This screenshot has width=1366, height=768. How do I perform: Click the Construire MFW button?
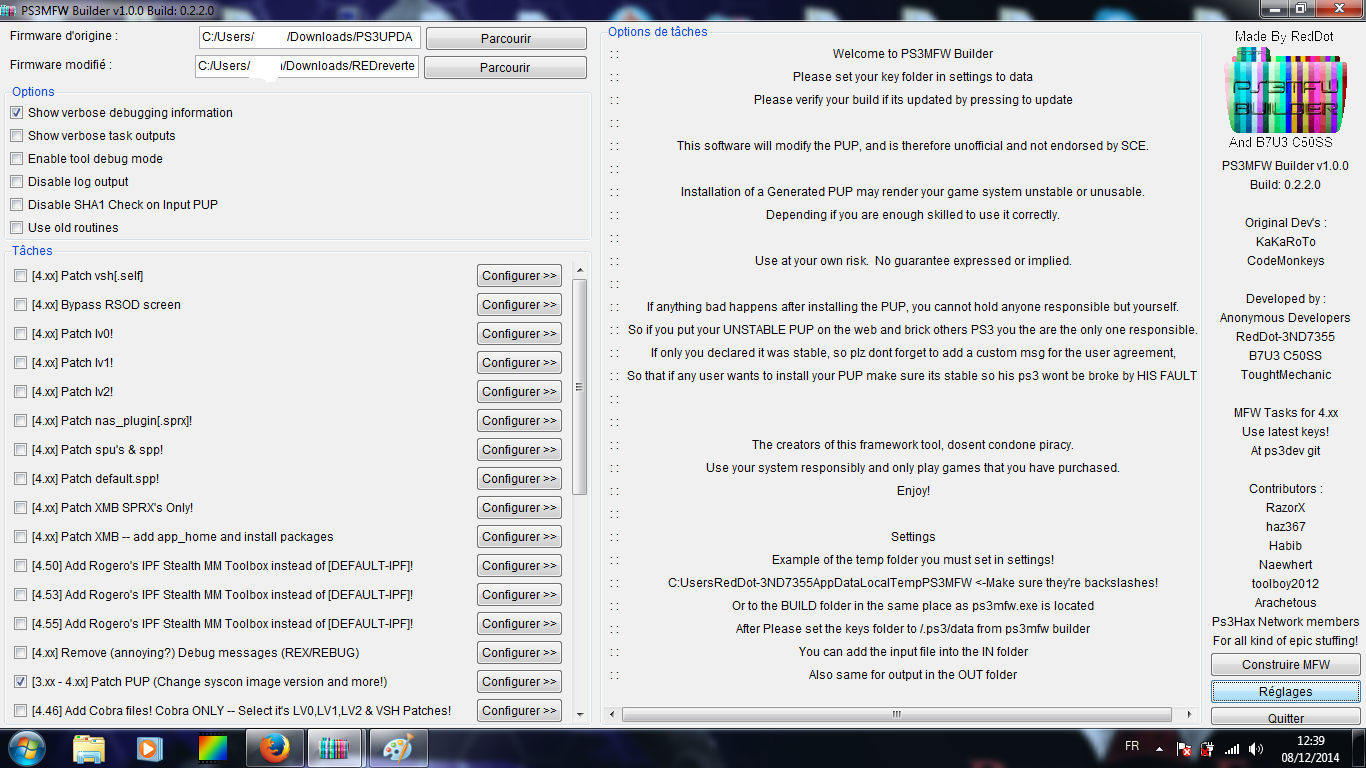1286,665
